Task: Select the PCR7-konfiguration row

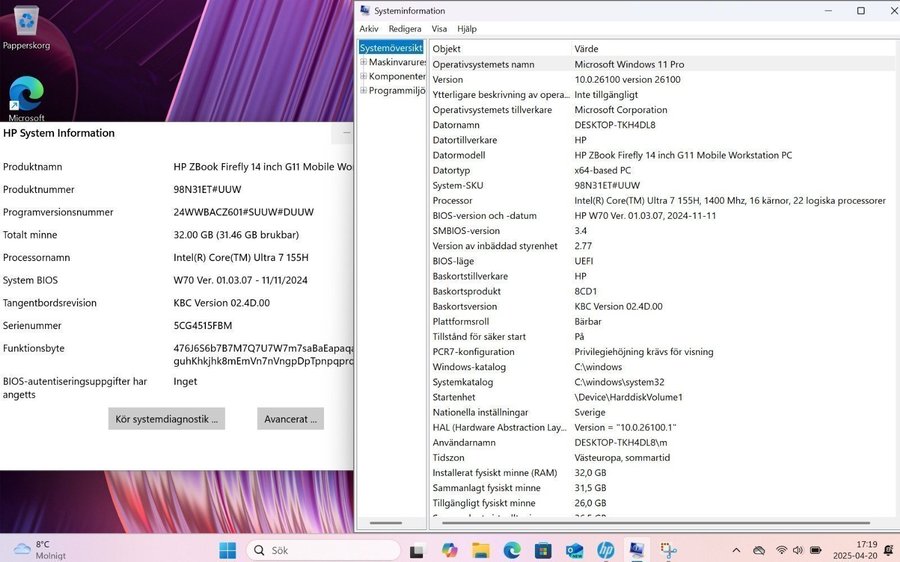Action: 663,351
